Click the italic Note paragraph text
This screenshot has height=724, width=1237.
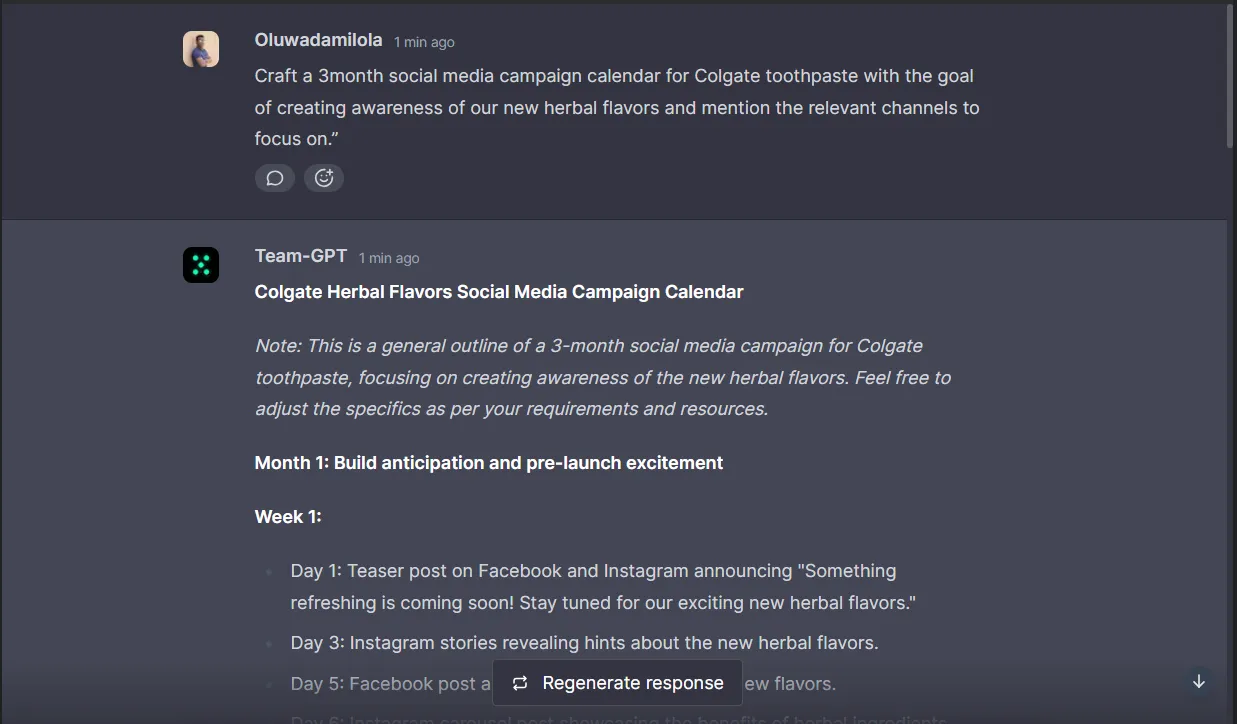(x=600, y=377)
